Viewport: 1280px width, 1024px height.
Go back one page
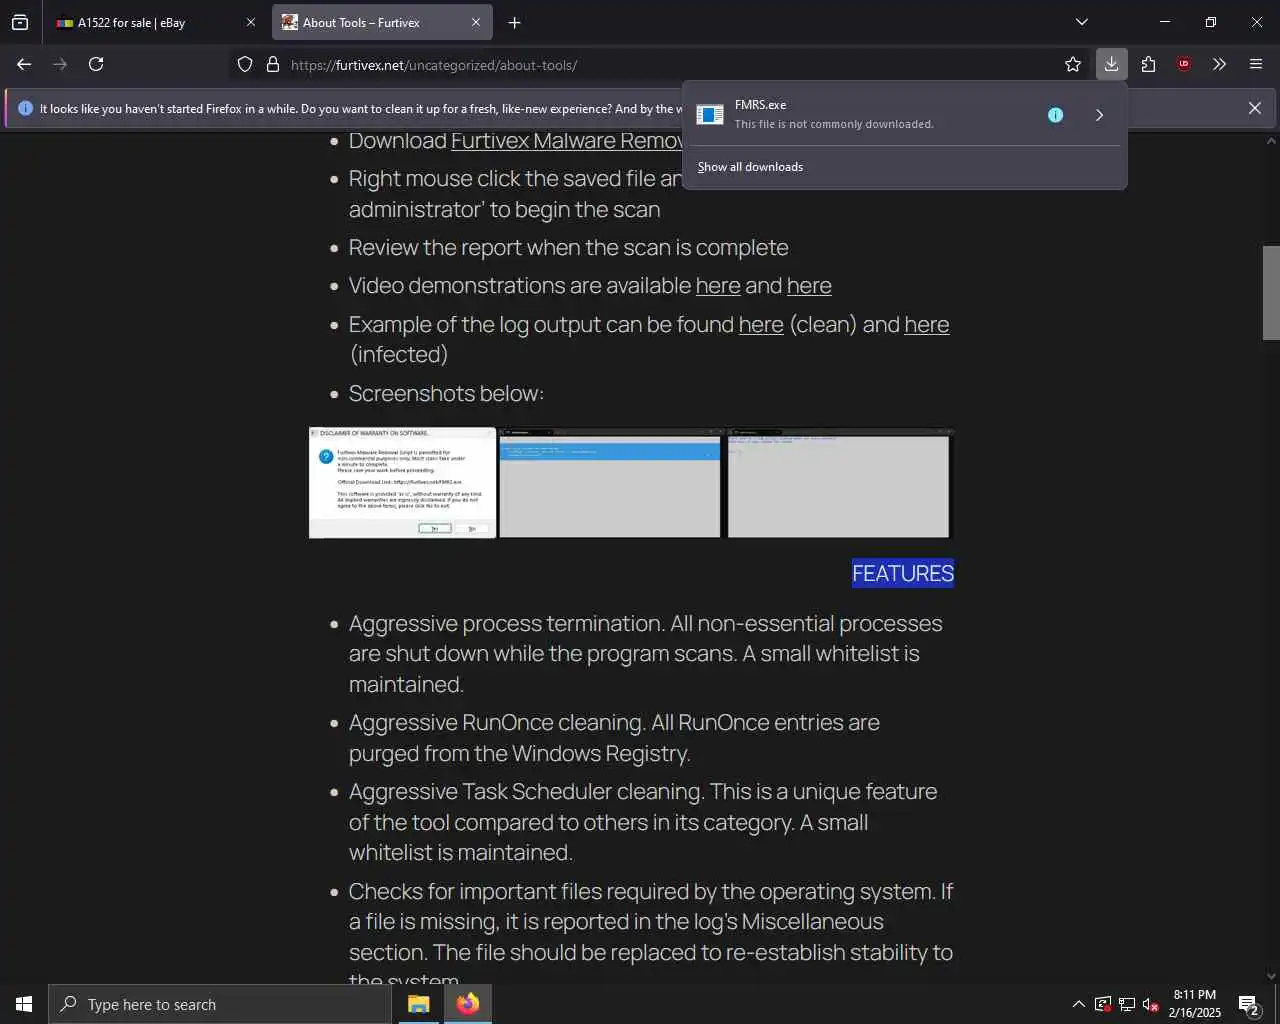click(x=24, y=64)
